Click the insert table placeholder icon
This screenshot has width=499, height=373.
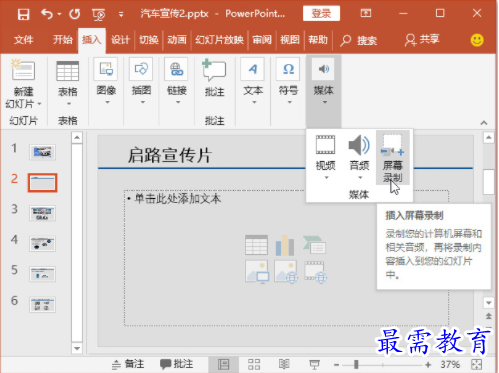pyautogui.click(x=256, y=245)
